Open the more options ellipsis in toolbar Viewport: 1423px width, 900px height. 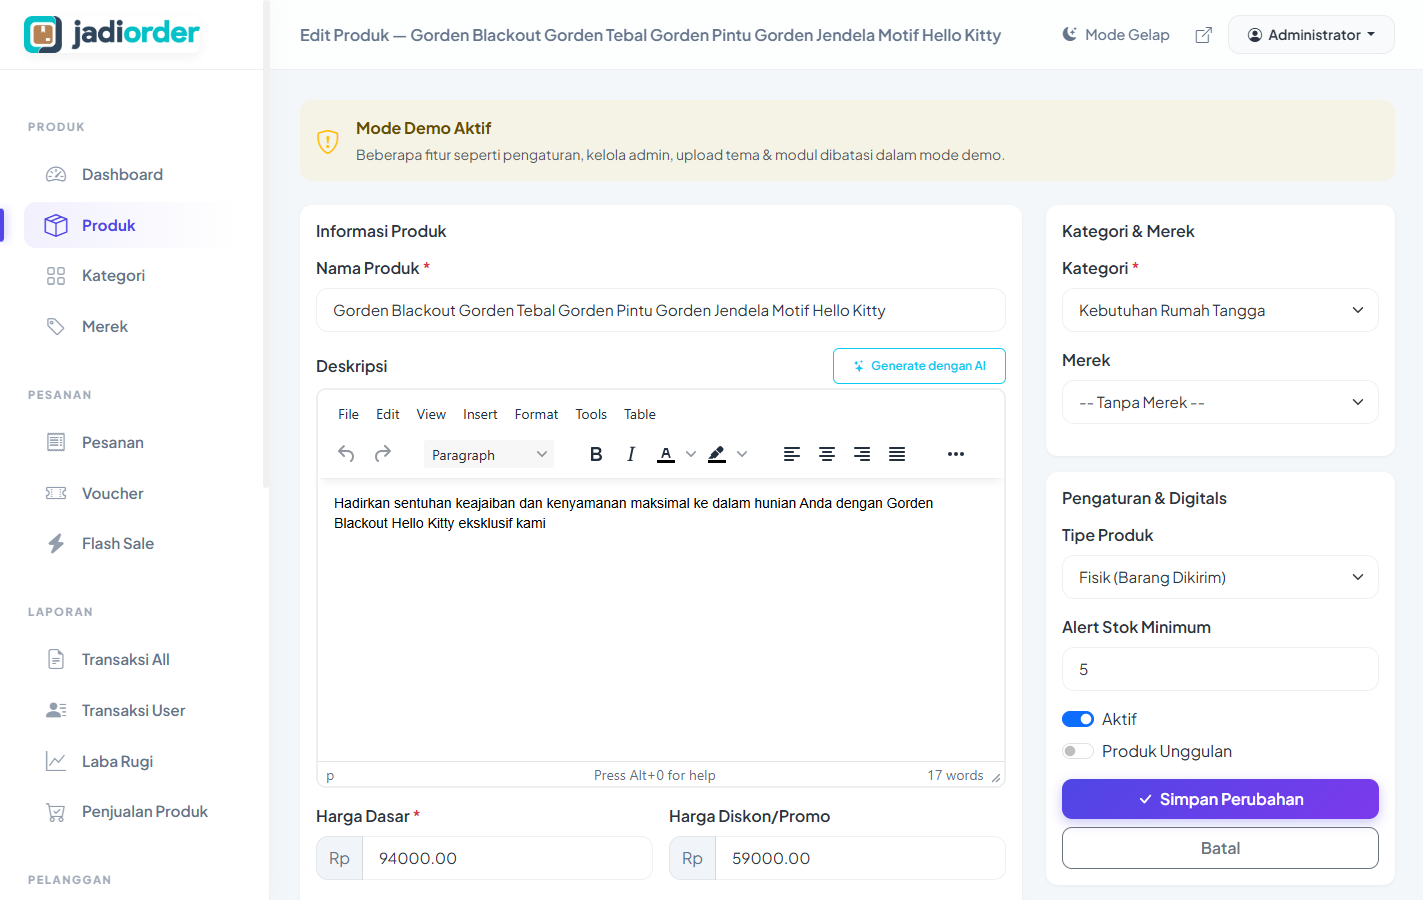tap(956, 454)
